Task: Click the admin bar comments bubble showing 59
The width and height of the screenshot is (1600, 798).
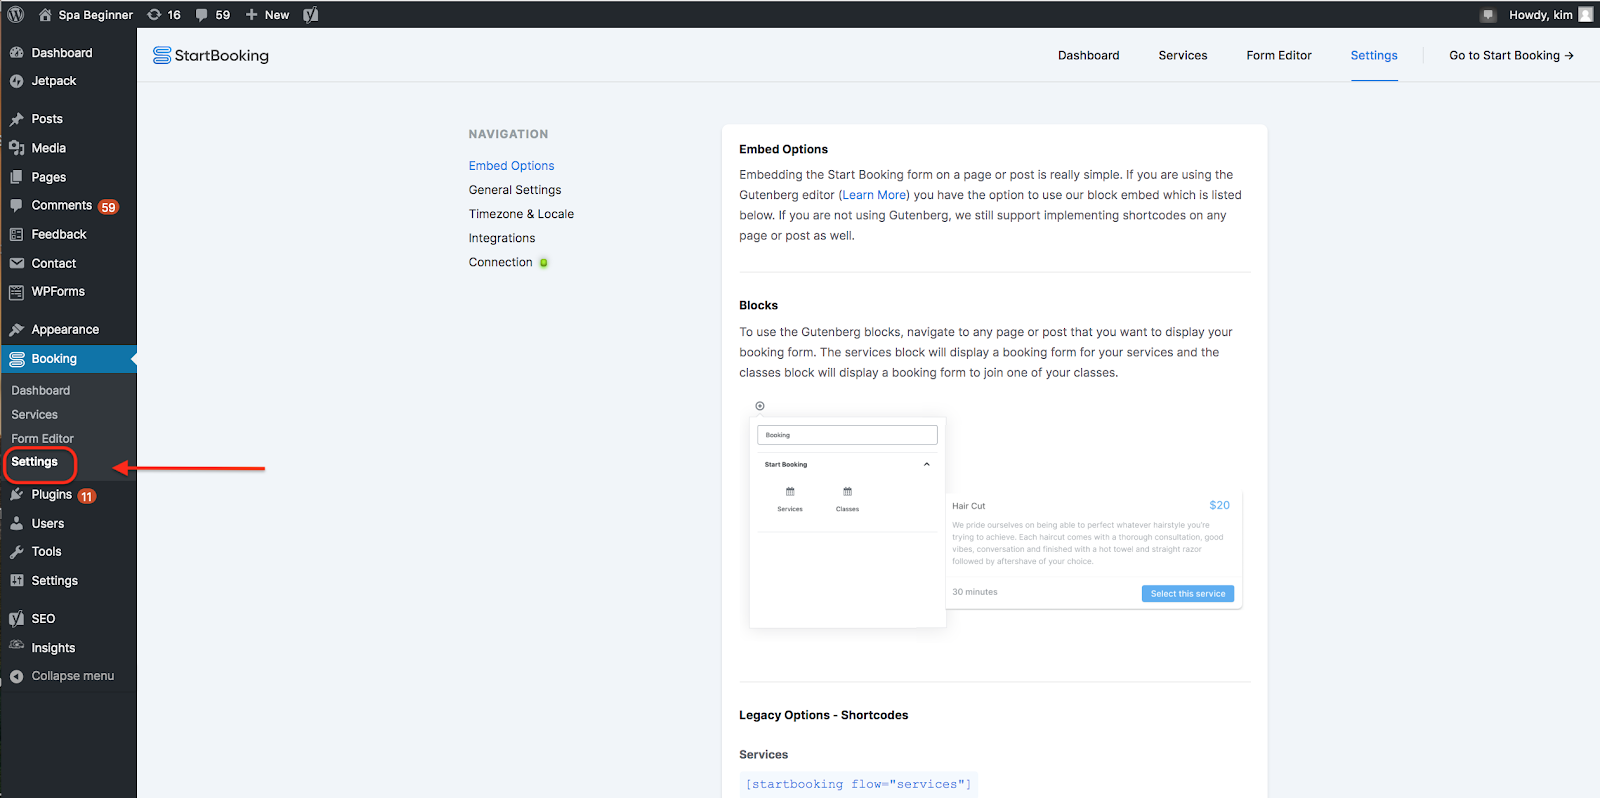Action: (x=213, y=15)
